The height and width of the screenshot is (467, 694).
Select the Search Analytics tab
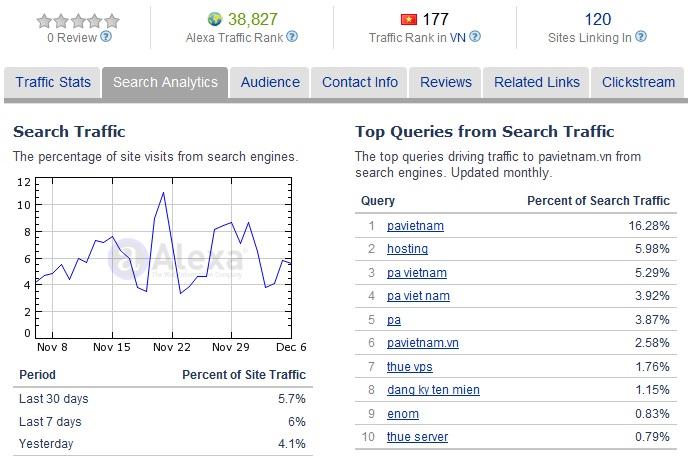[x=165, y=82]
